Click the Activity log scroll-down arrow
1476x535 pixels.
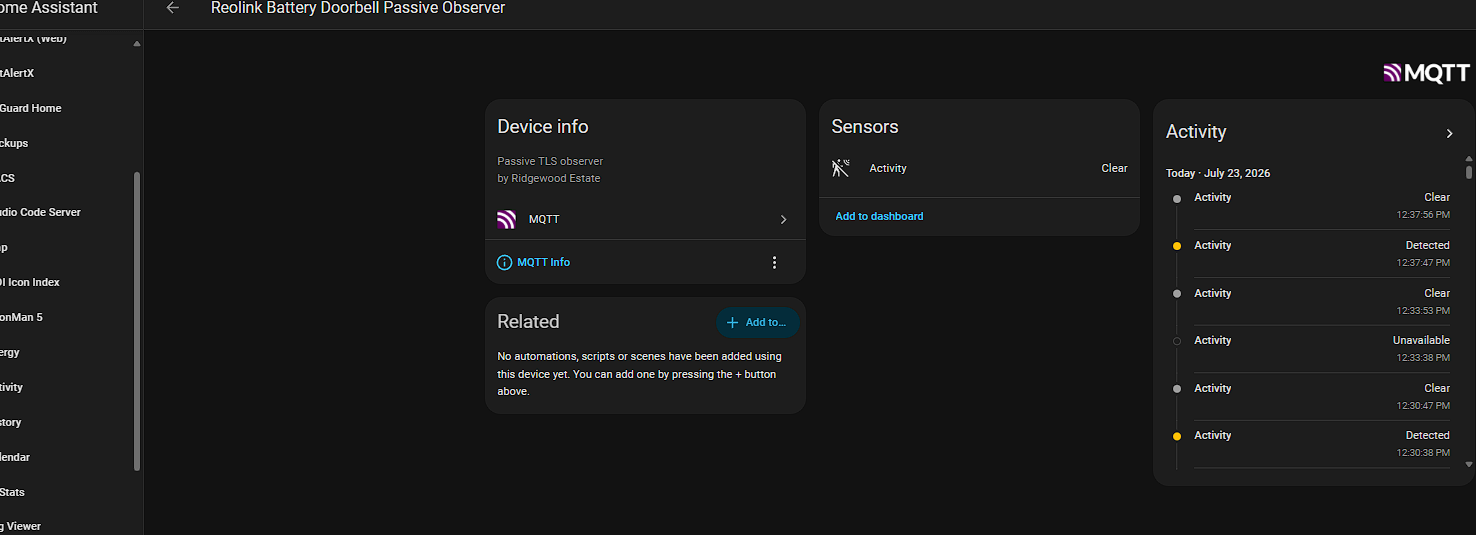coord(1469,464)
